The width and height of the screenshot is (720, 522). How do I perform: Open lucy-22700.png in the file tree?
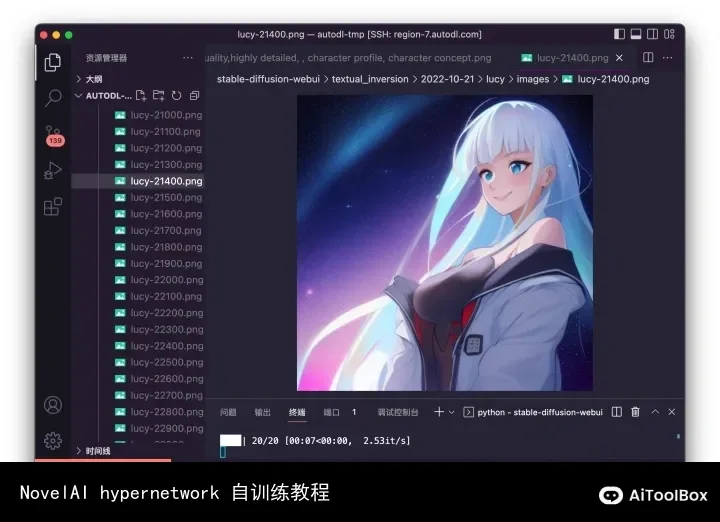(138, 395)
